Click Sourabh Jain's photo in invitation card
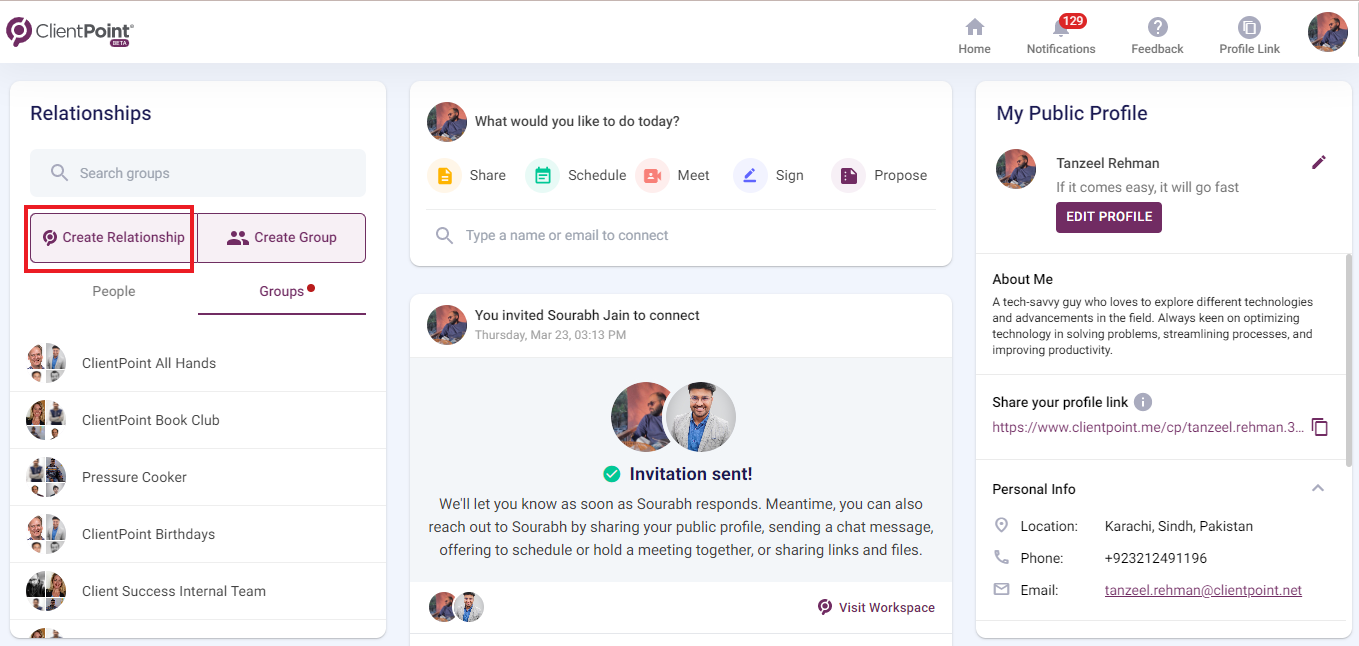This screenshot has width=1359, height=646. (700, 417)
